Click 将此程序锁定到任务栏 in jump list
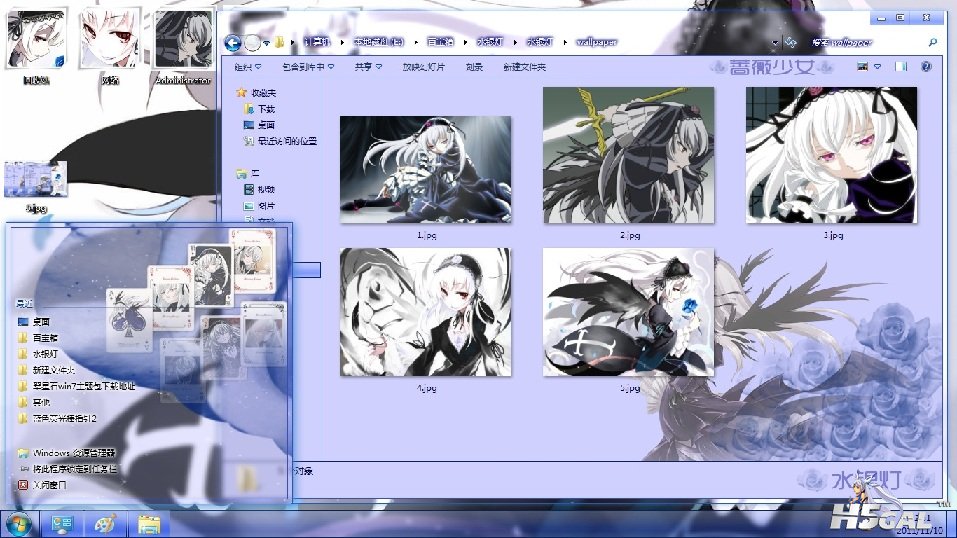The width and height of the screenshot is (957, 538). pos(74,469)
